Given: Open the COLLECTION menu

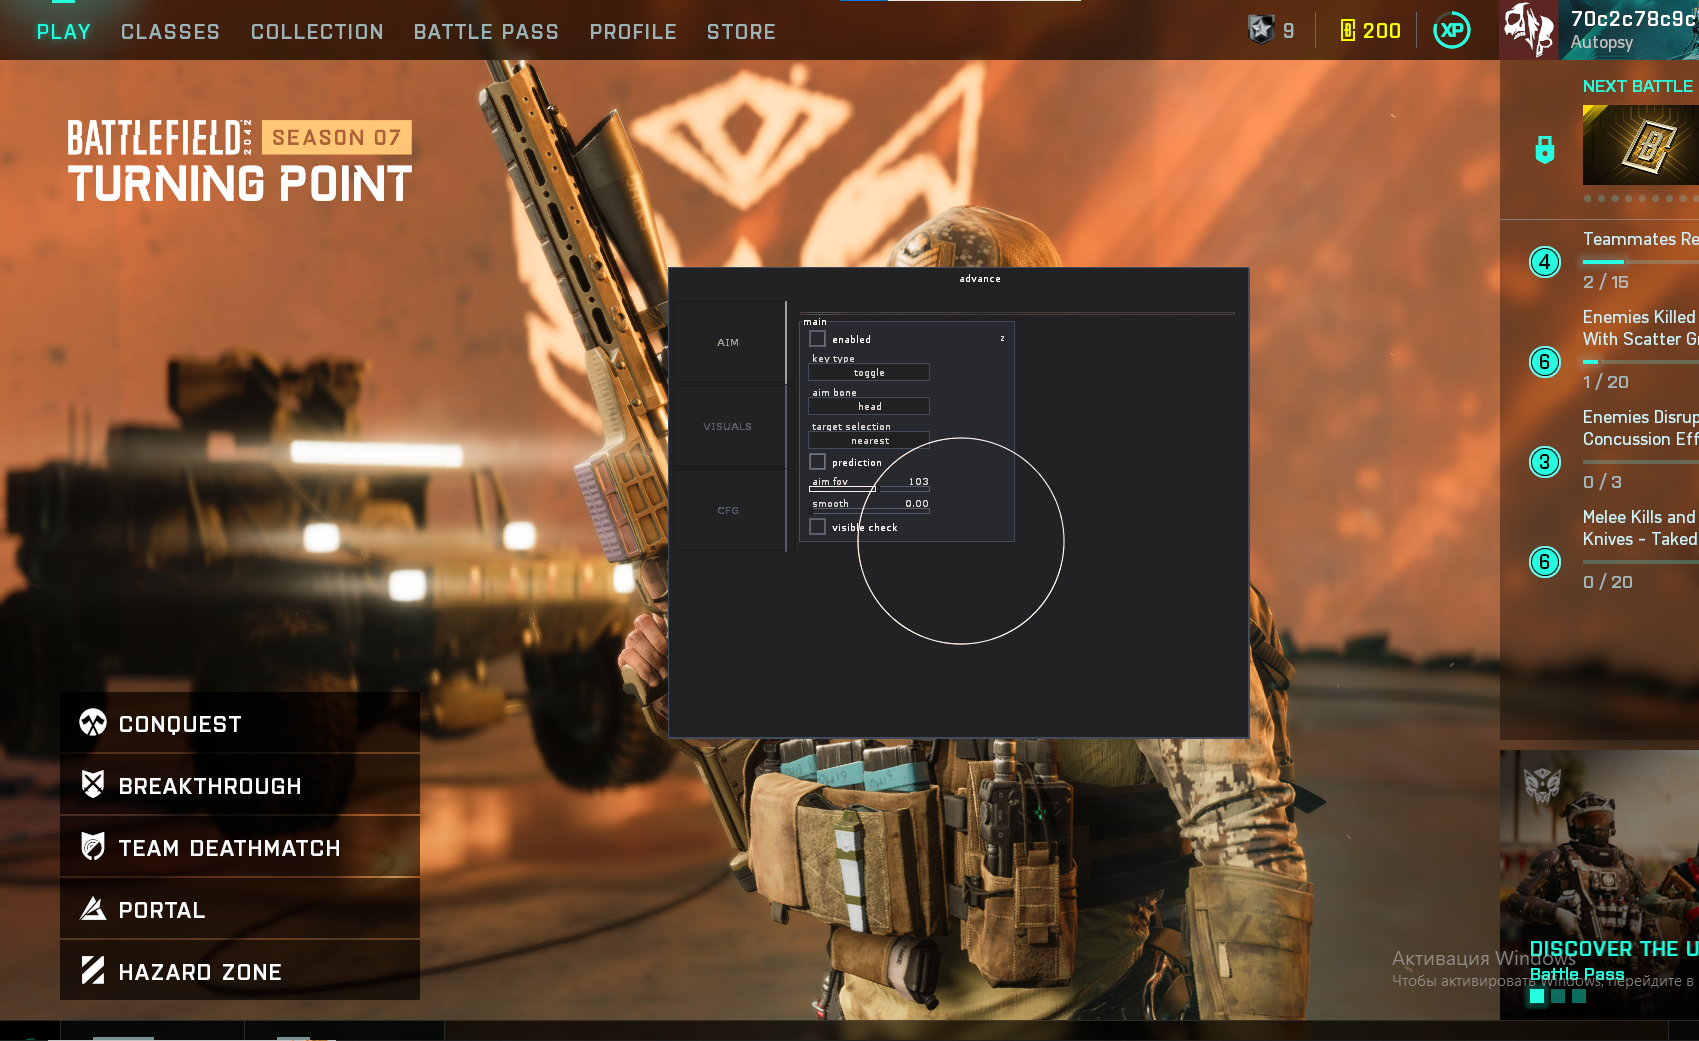Looking at the screenshot, I should (317, 32).
